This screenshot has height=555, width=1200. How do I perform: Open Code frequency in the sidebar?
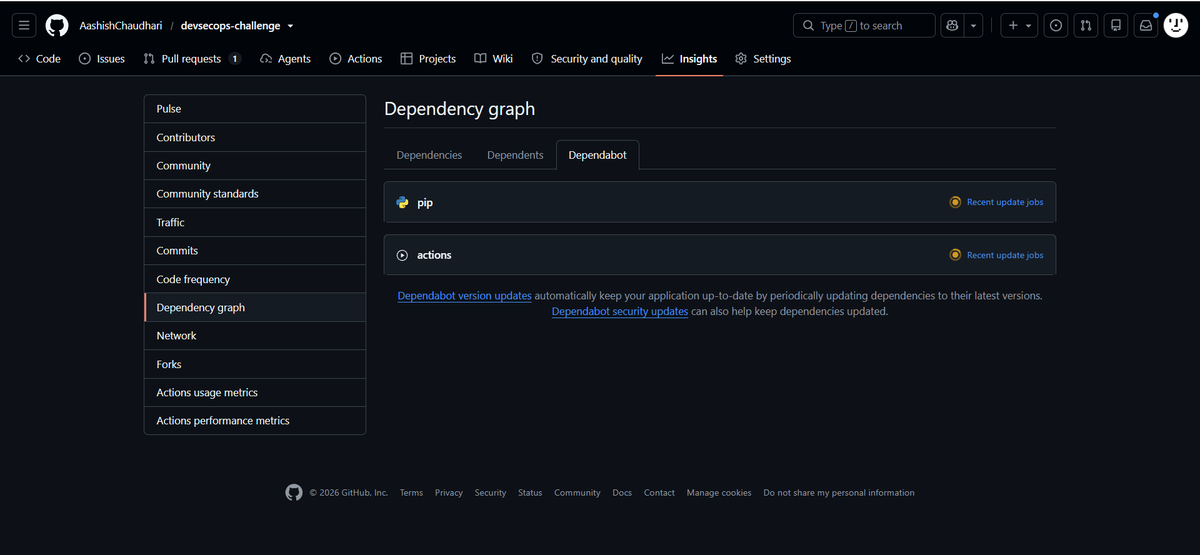[x=255, y=279]
